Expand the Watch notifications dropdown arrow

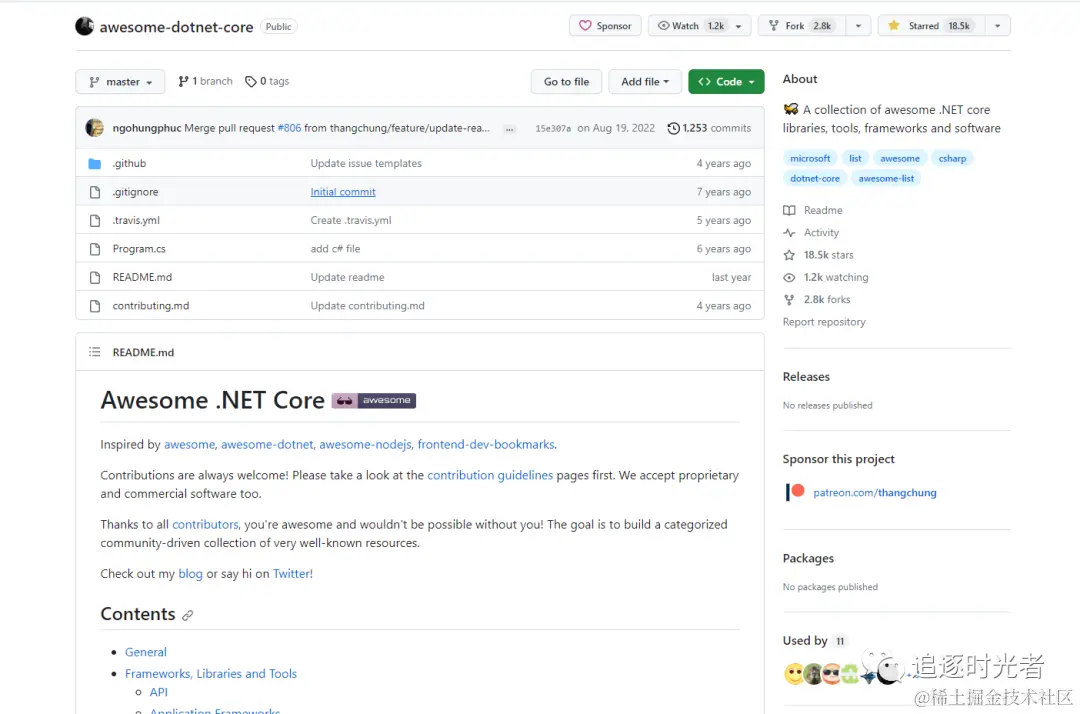pyautogui.click(x=739, y=26)
